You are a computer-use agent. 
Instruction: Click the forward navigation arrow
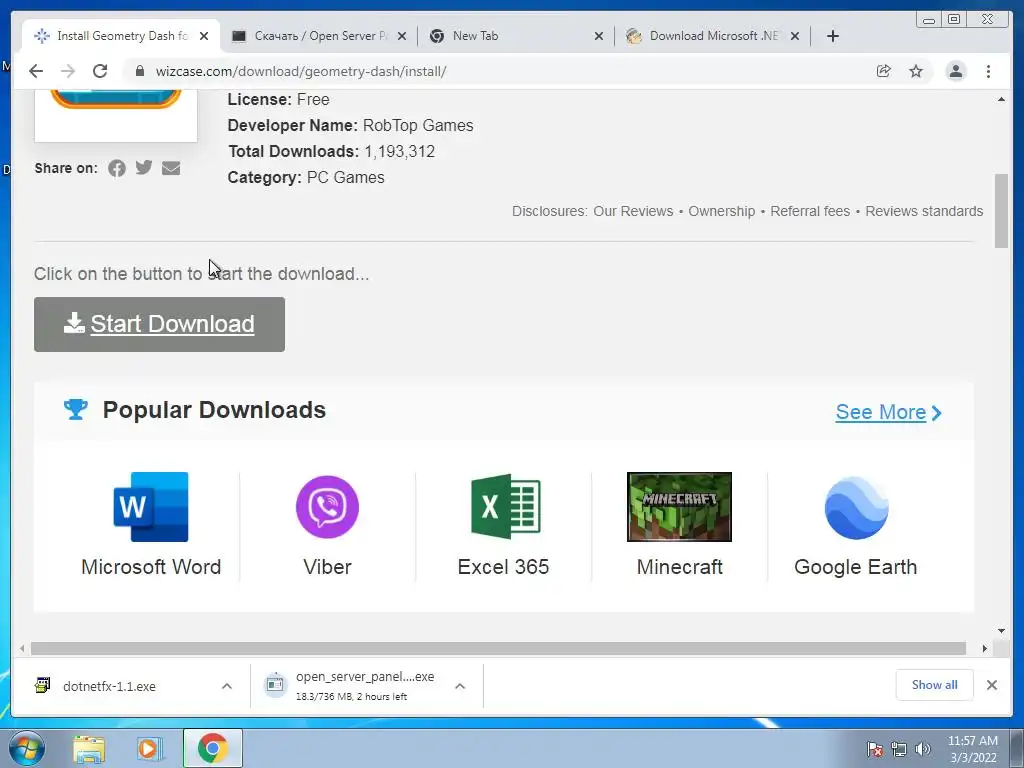(68, 71)
